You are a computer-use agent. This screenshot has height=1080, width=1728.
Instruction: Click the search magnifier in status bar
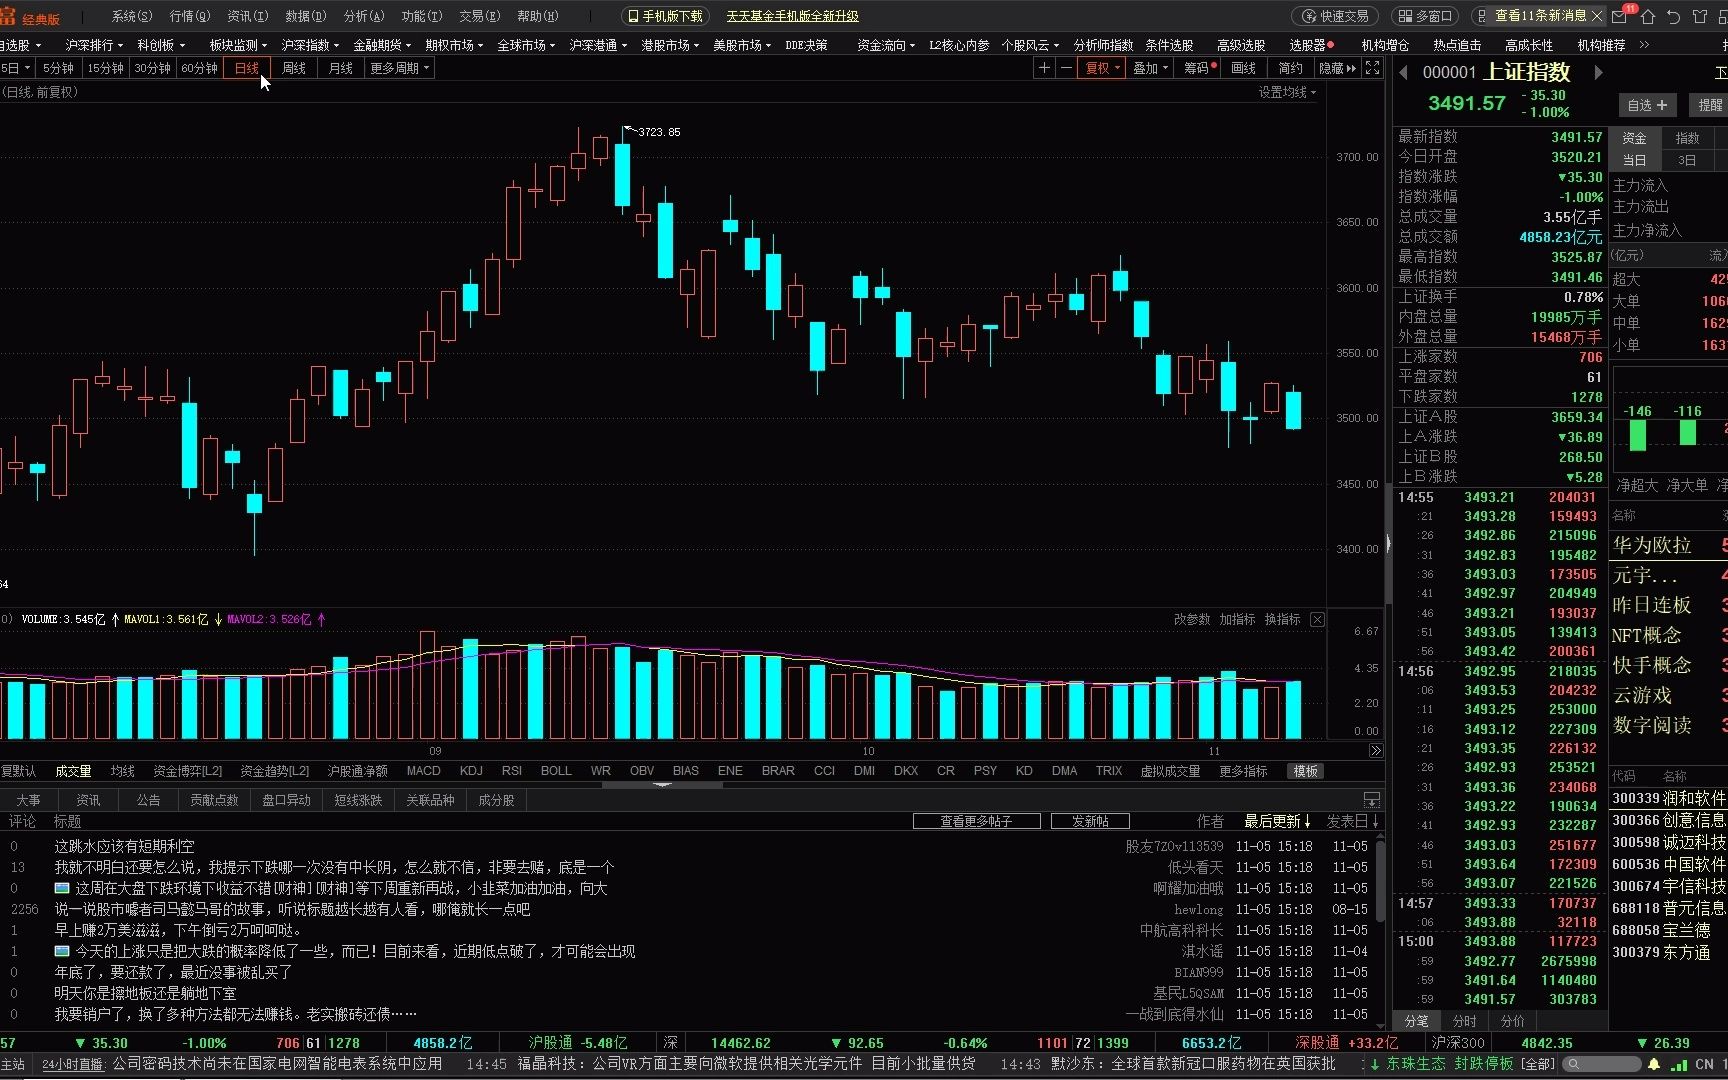tap(1574, 1064)
